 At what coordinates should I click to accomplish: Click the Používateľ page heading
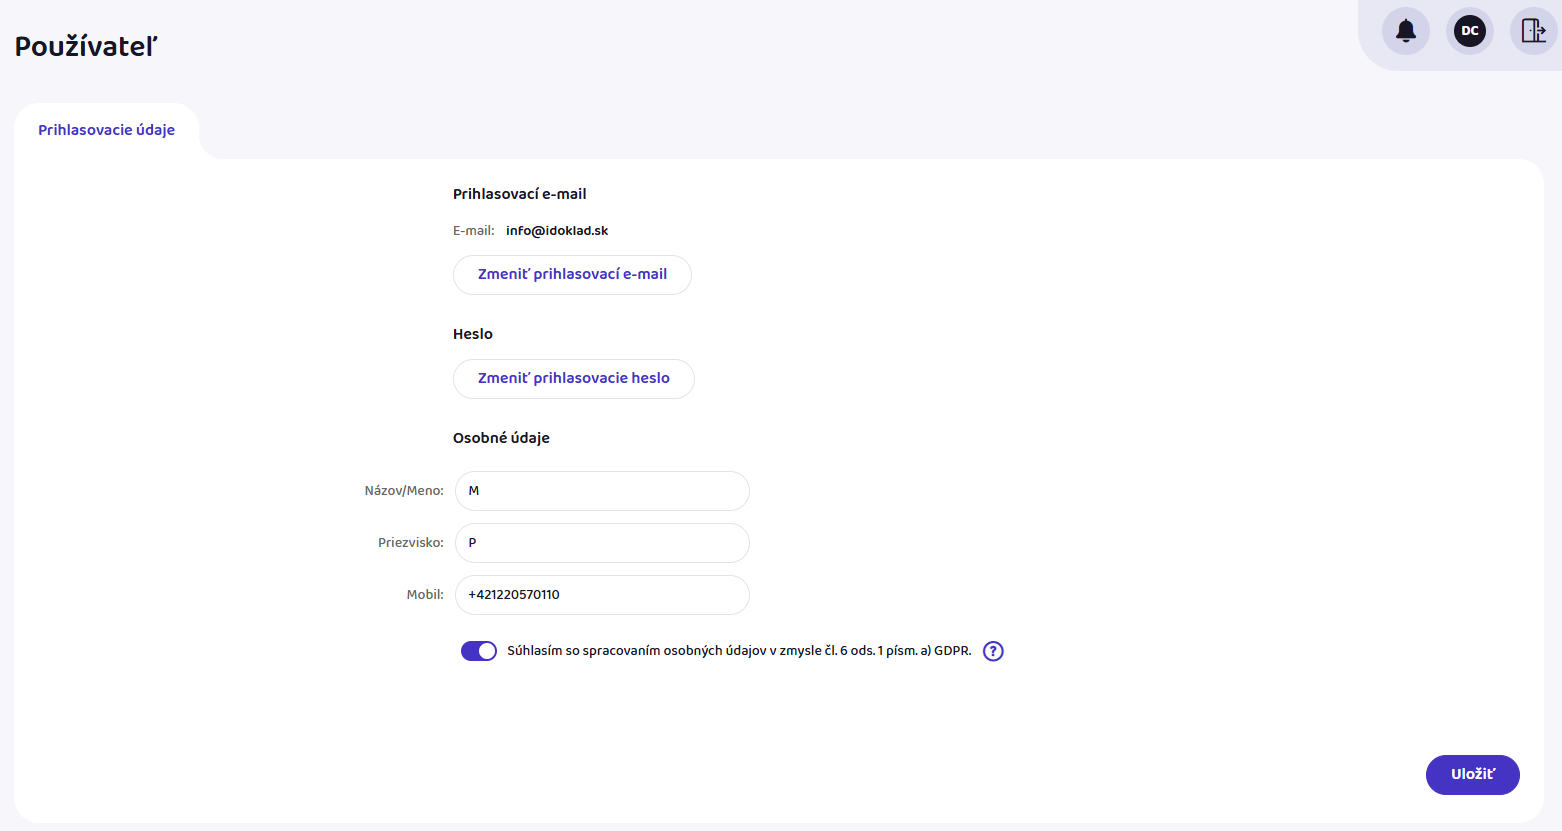click(x=86, y=46)
